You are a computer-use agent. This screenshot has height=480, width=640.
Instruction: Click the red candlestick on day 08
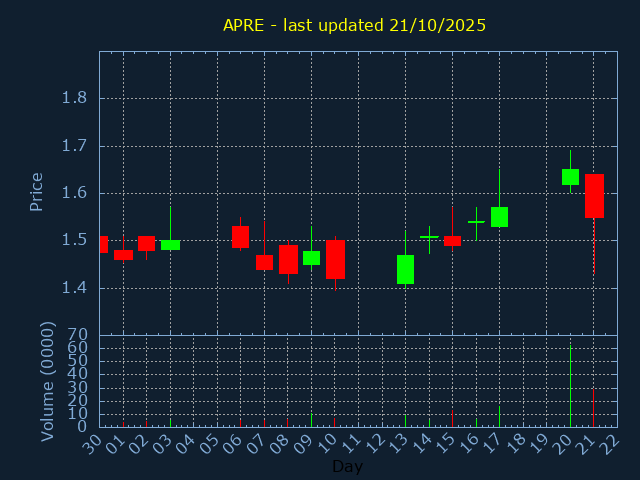click(288, 259)
